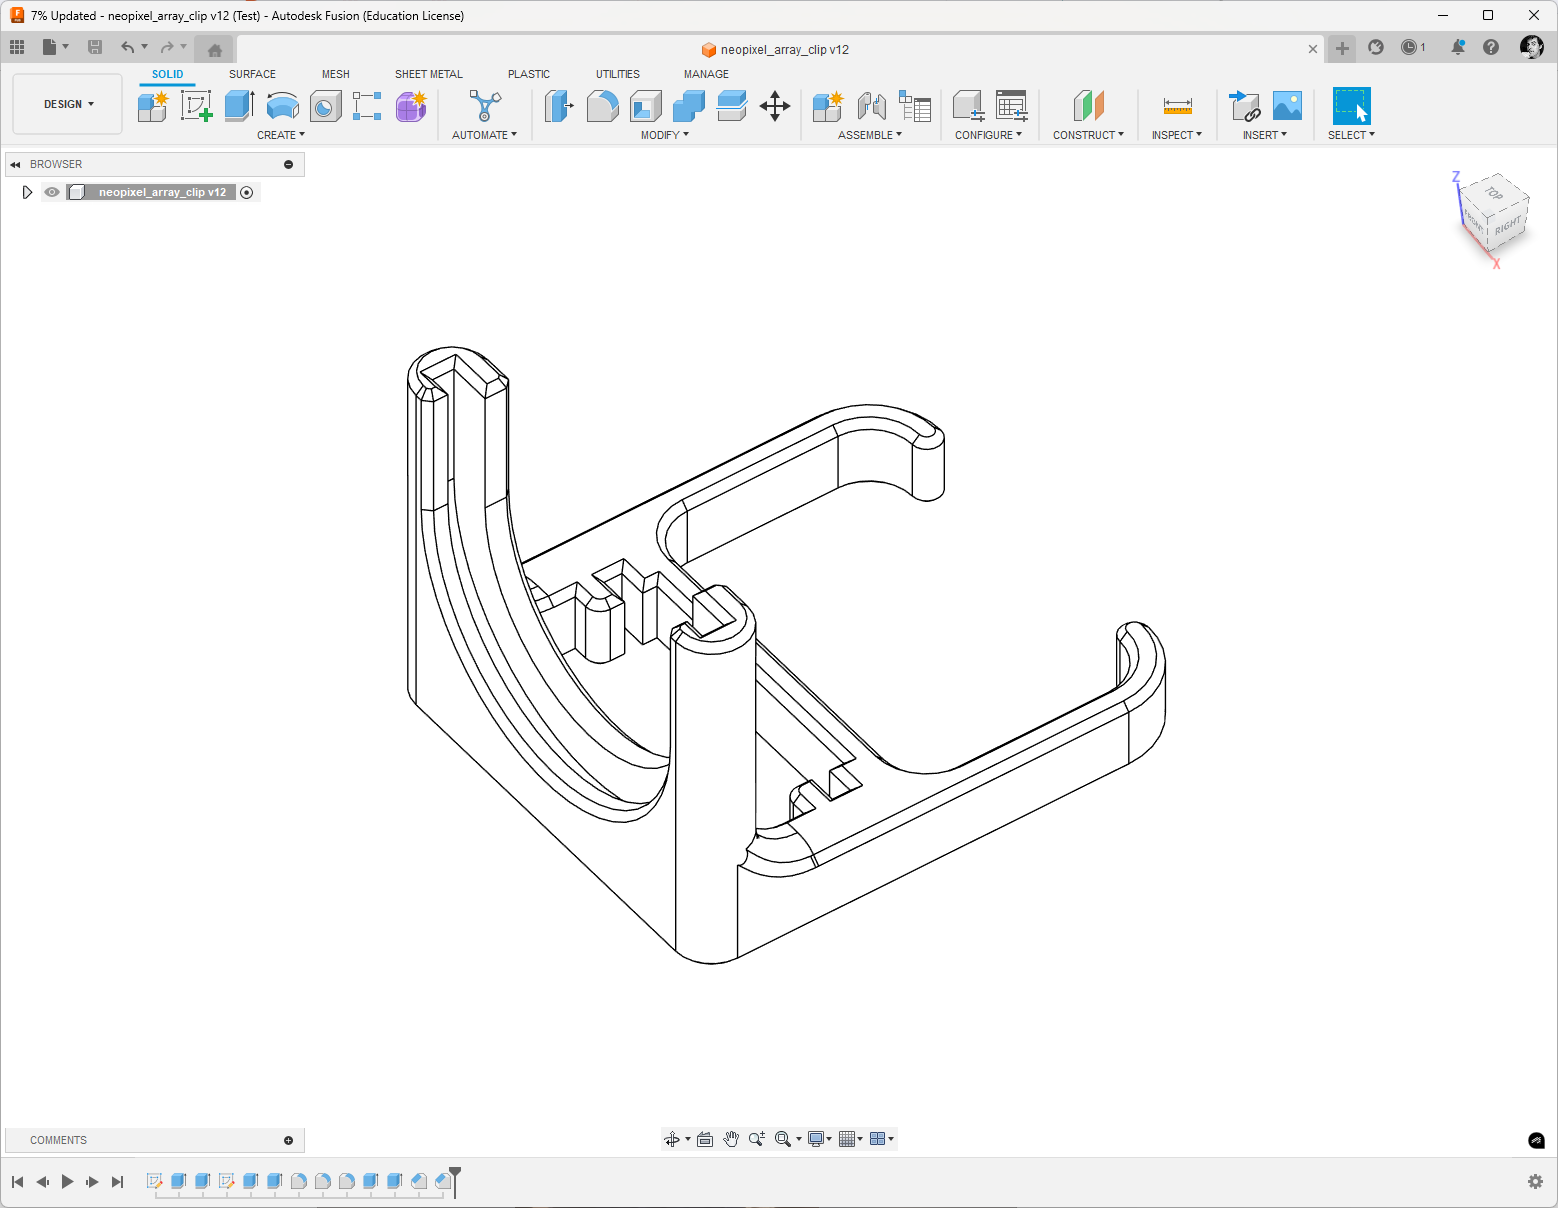Play the timeline animation

67,1182
